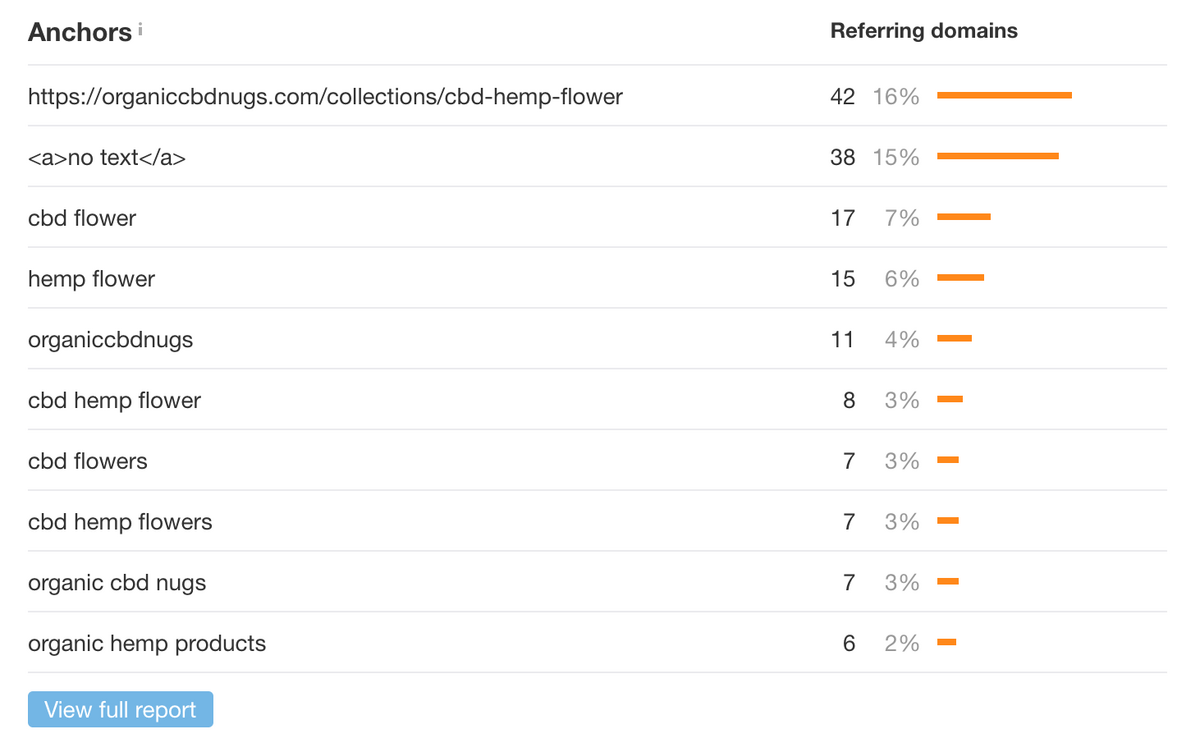Click the "cbd flower" anchor text
Image resolution: width=1200 pixels, height=752 pixels.
(x=82, y=218)
